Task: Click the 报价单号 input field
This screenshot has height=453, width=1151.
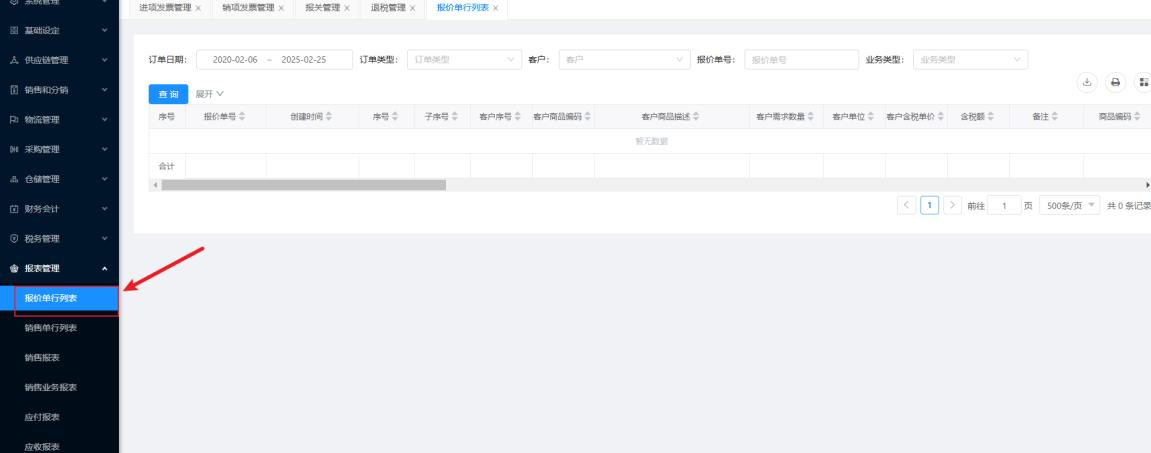Action: 801,60
